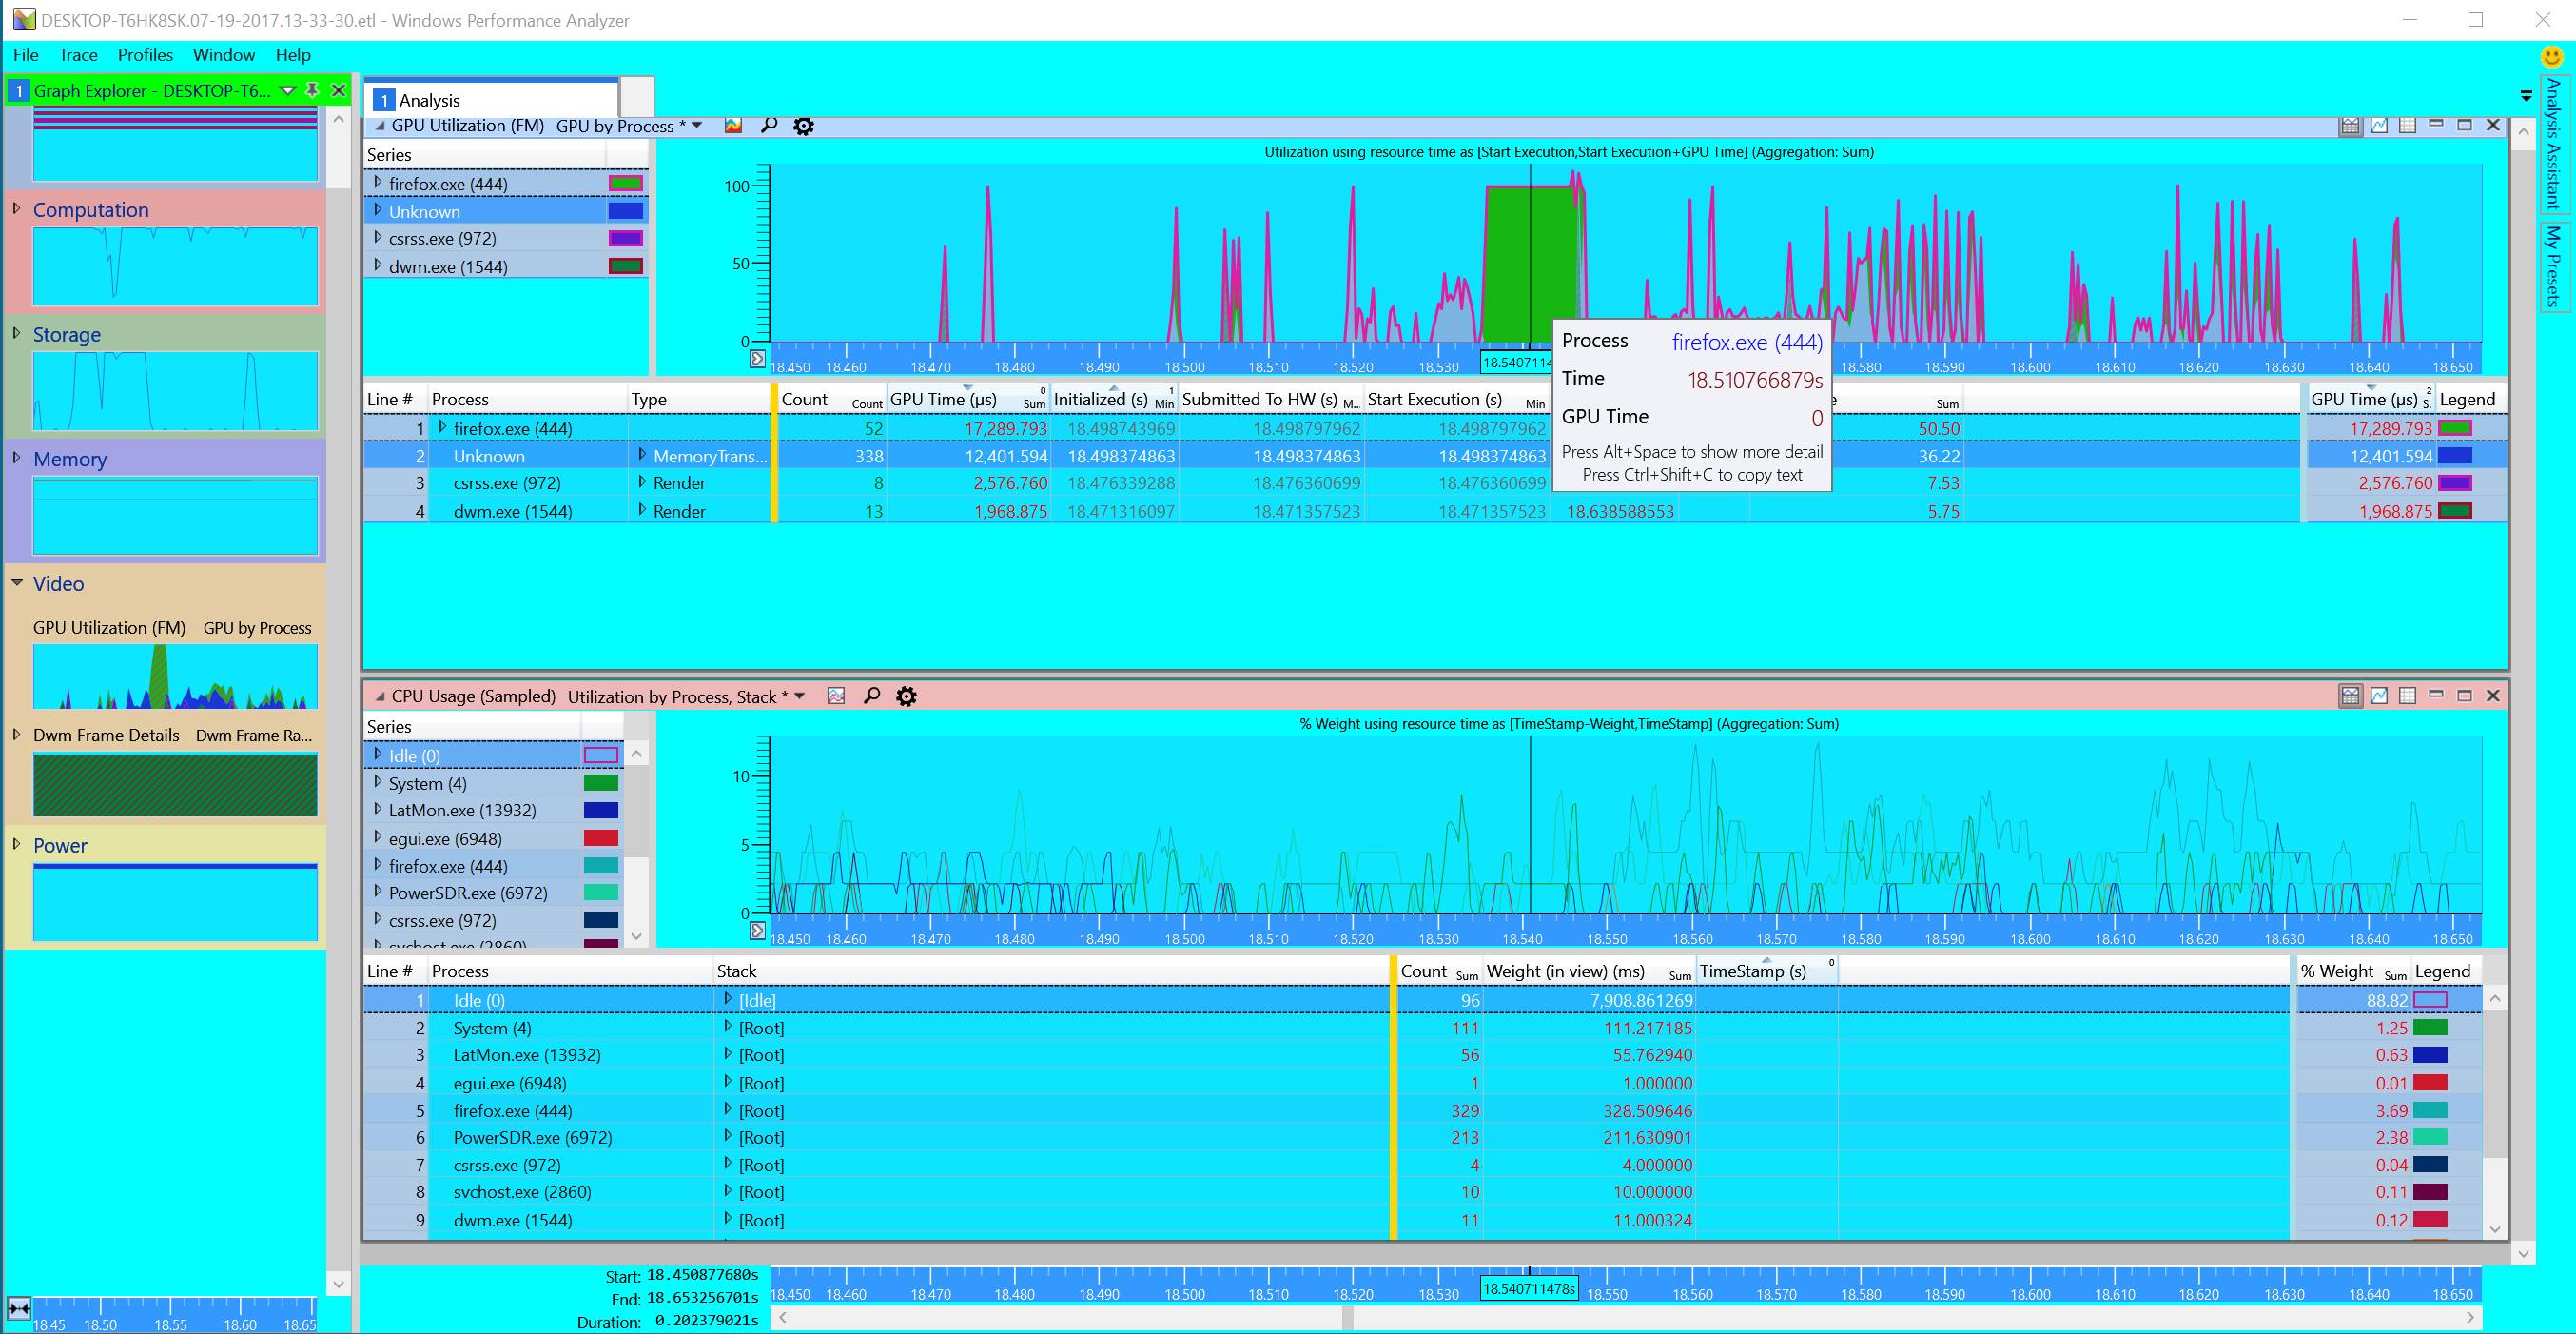2576x1334 pixels.
Task: Expand the Computation section in Graph Explorer
Action: (x=16, y=209)
